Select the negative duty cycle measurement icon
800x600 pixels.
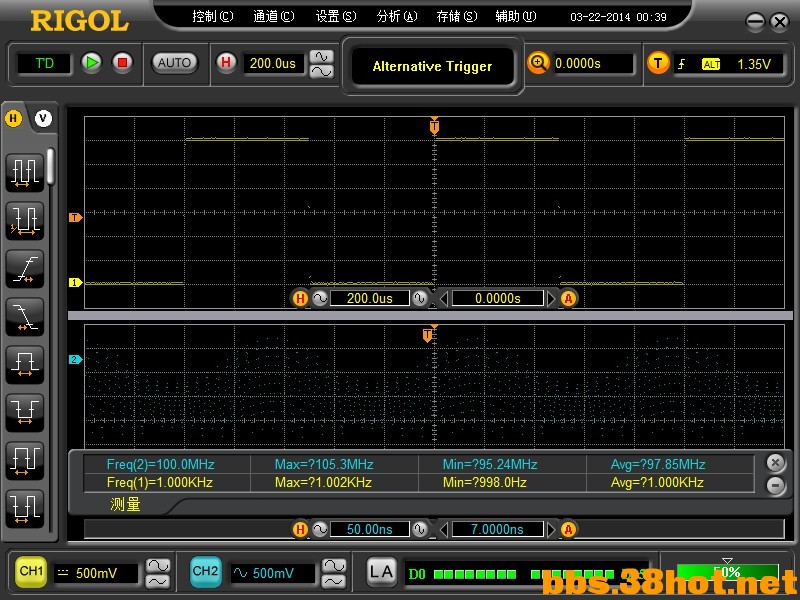[x=24, y=508]
